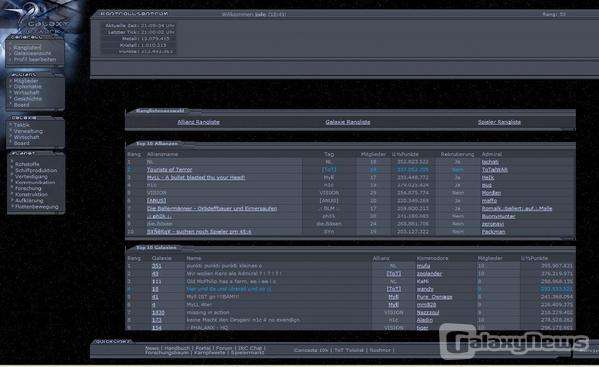Viewport: 599px width, 367px height.
Task: Open the [ToT] alliance tag in the galaxy 43 row
Action: tap(394, 274)
